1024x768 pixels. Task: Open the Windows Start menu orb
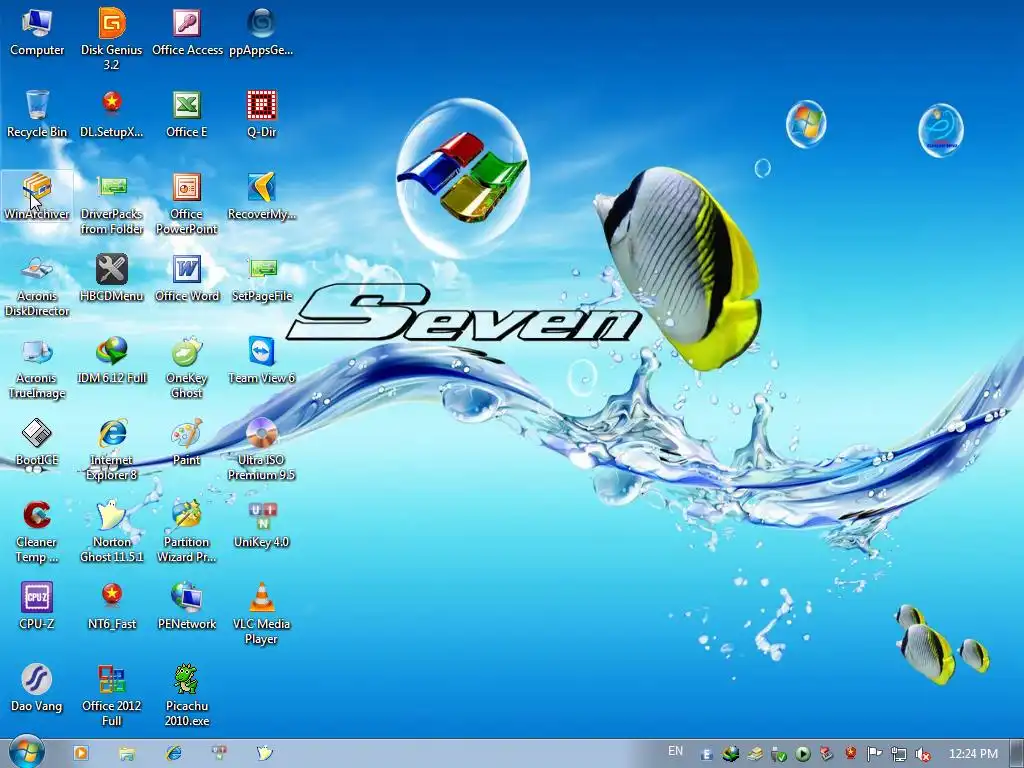(x=25, y=752)
